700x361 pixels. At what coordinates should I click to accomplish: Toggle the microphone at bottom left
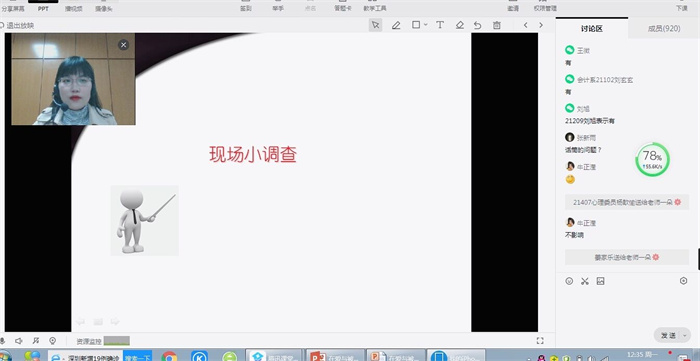pyautogui.click(x=2, y=341)
